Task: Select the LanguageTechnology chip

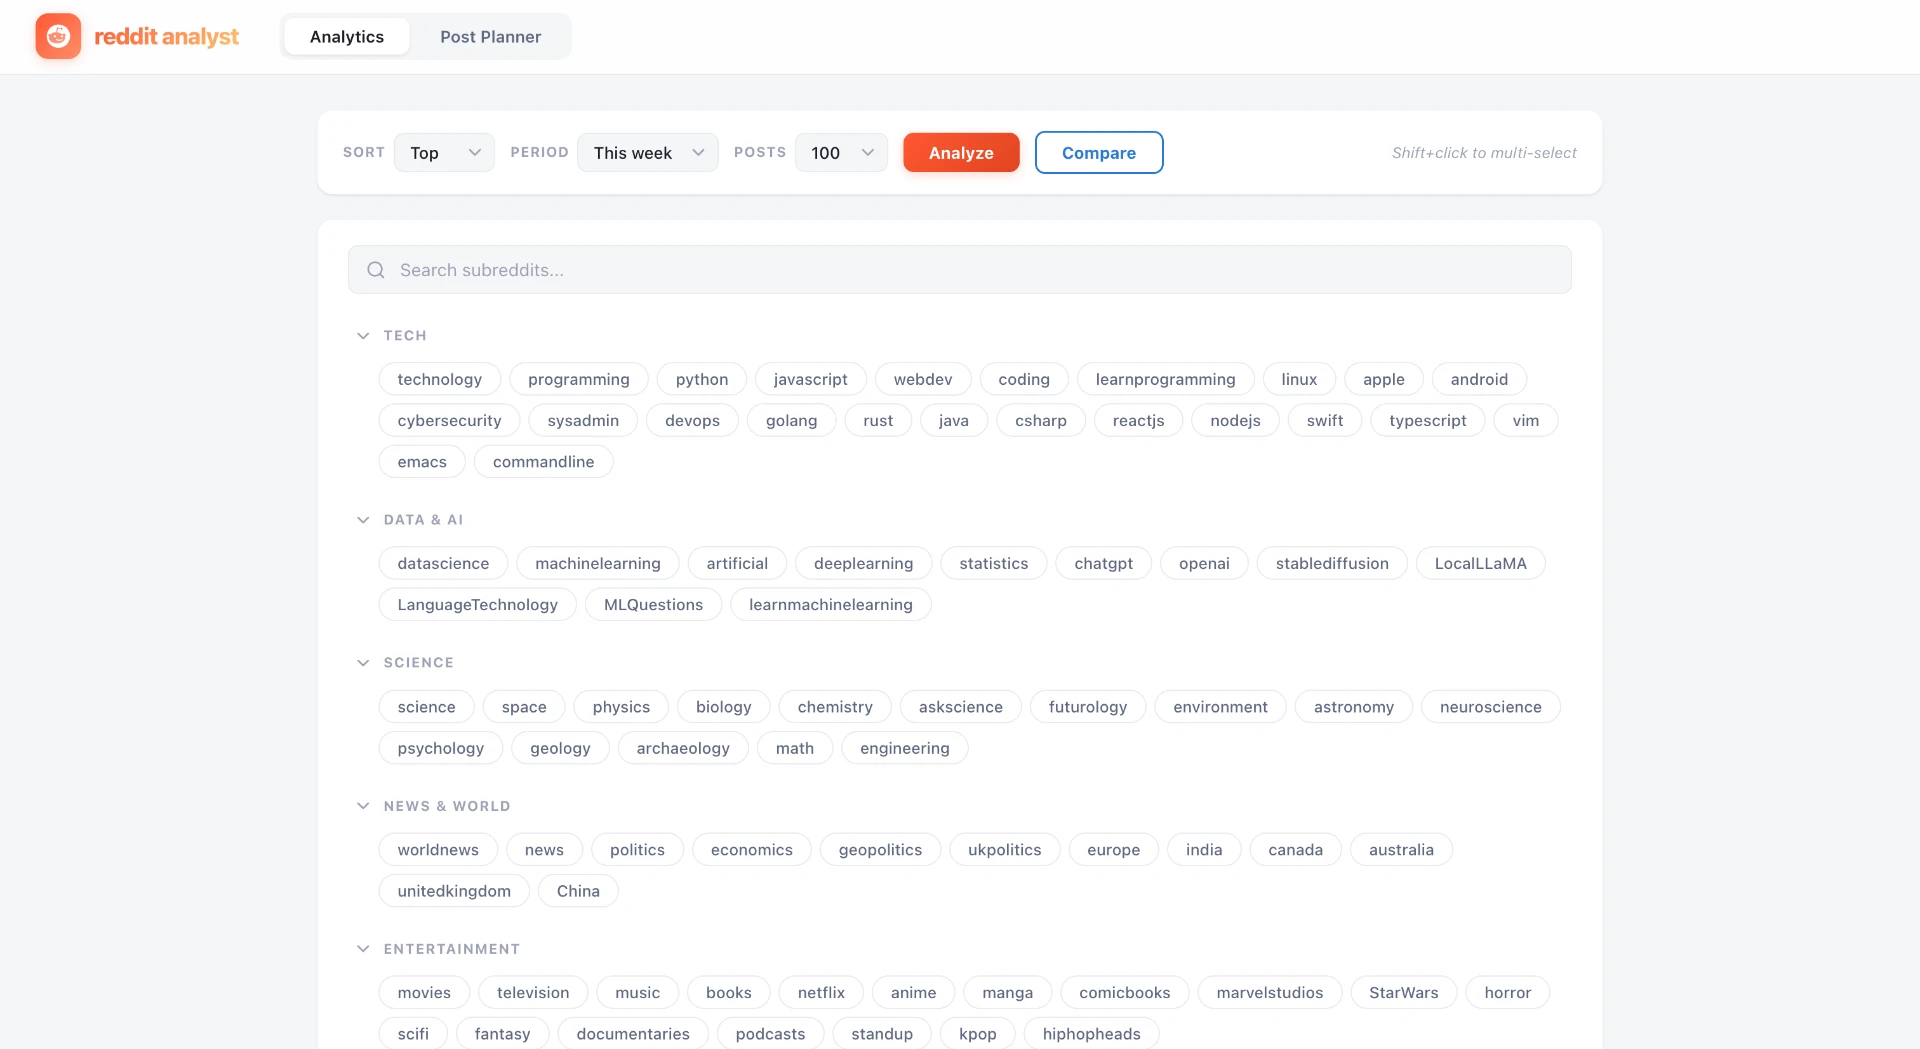Action: pyautogui.click(x=478, y=605)
